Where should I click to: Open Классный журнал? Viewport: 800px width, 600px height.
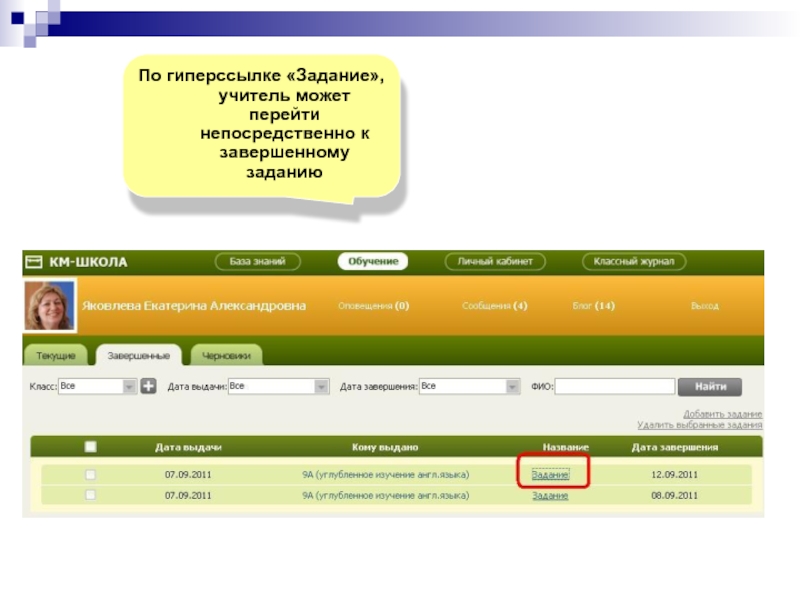coord(634,261)
